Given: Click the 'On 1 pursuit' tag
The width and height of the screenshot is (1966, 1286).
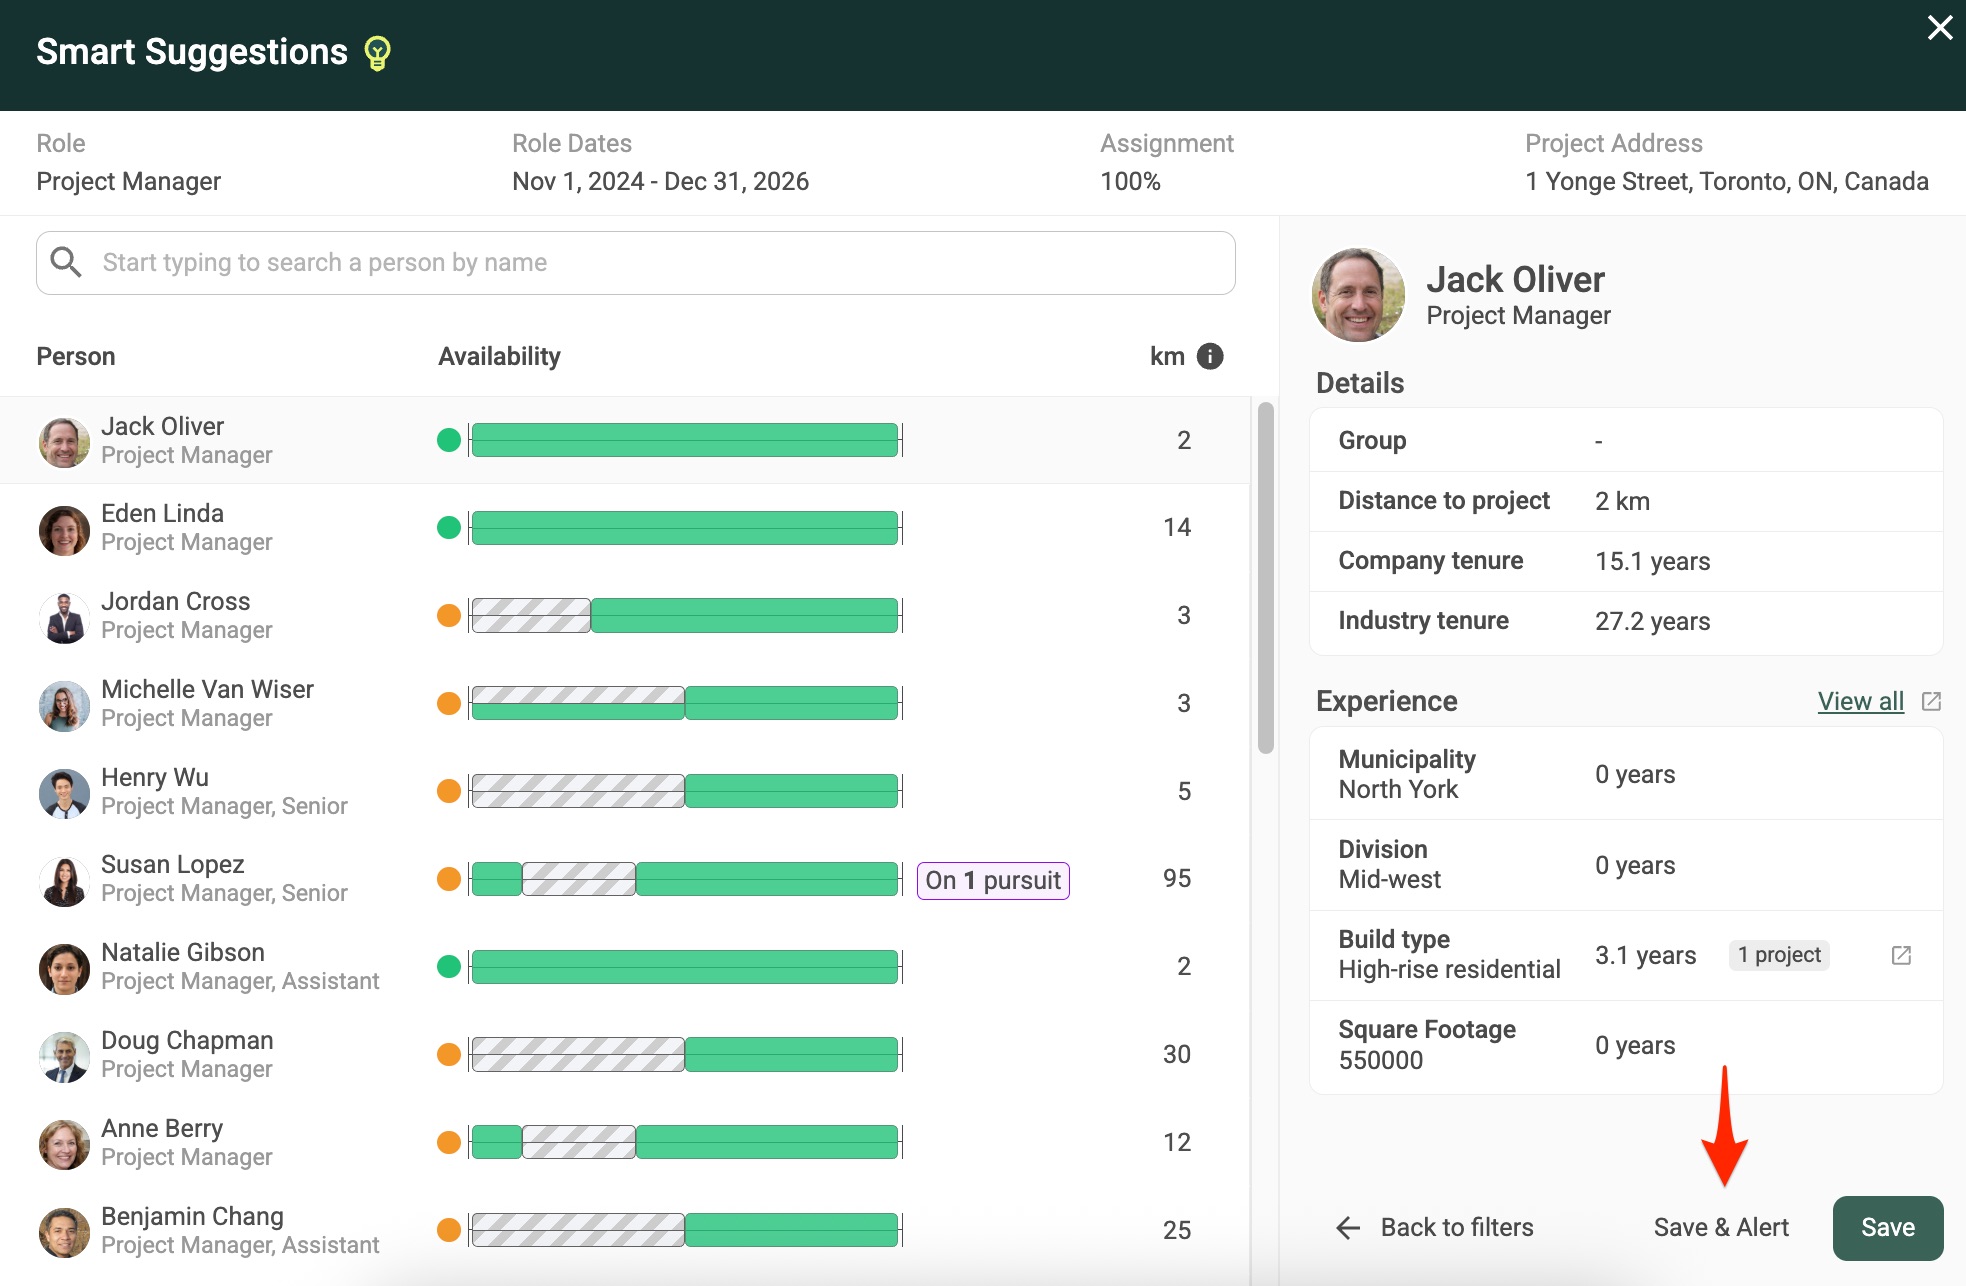Looking at the screenshot, I should [x=992, y=880].
